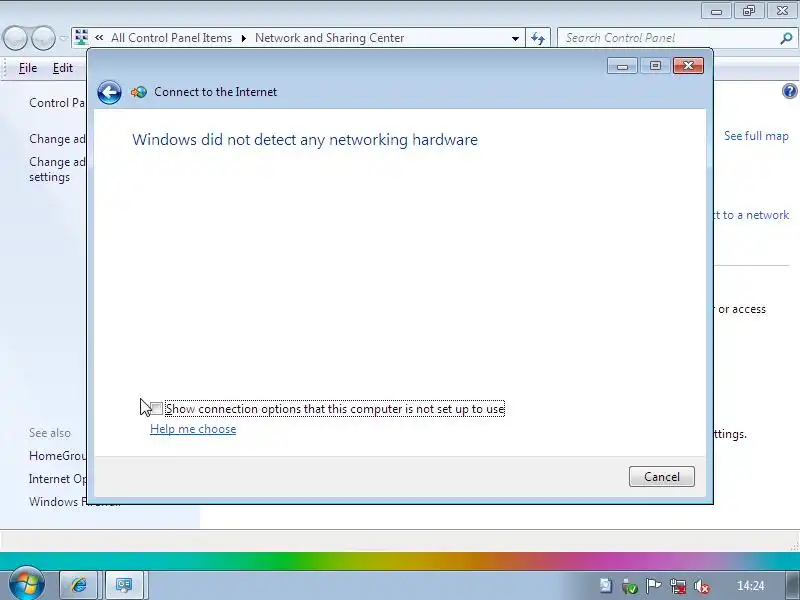Click the taskbar clock showing 14:24

(751, 586)
